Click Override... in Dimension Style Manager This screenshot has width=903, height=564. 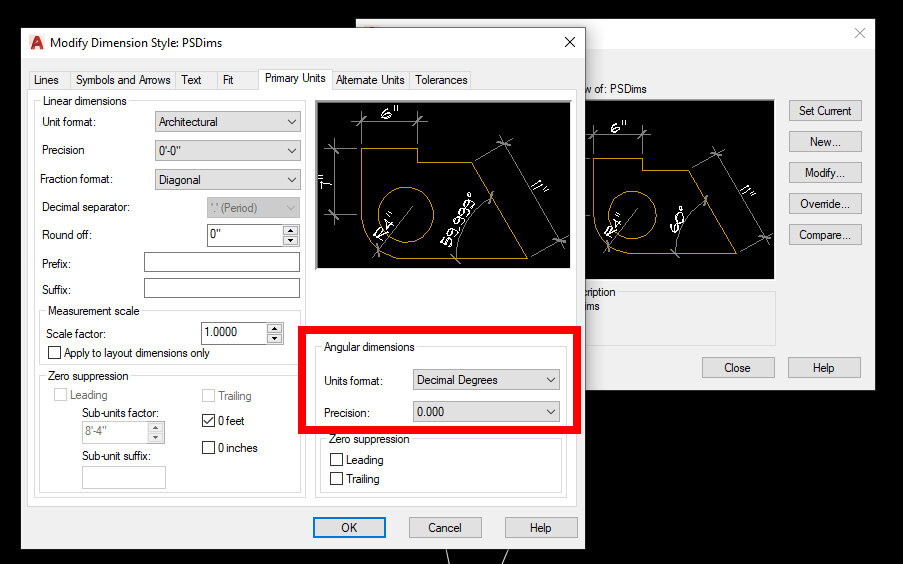point(825,204)
